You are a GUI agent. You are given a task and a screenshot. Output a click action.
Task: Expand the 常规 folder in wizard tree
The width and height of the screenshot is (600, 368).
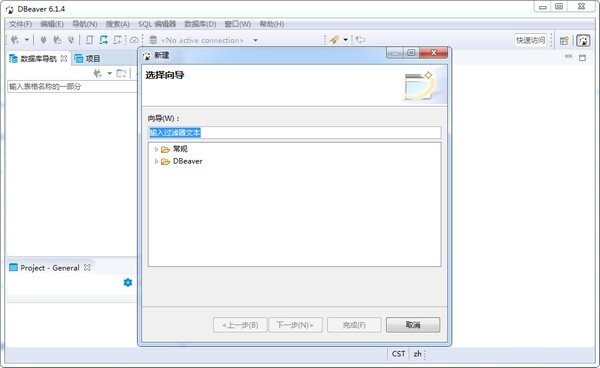(x=156, y=149)
